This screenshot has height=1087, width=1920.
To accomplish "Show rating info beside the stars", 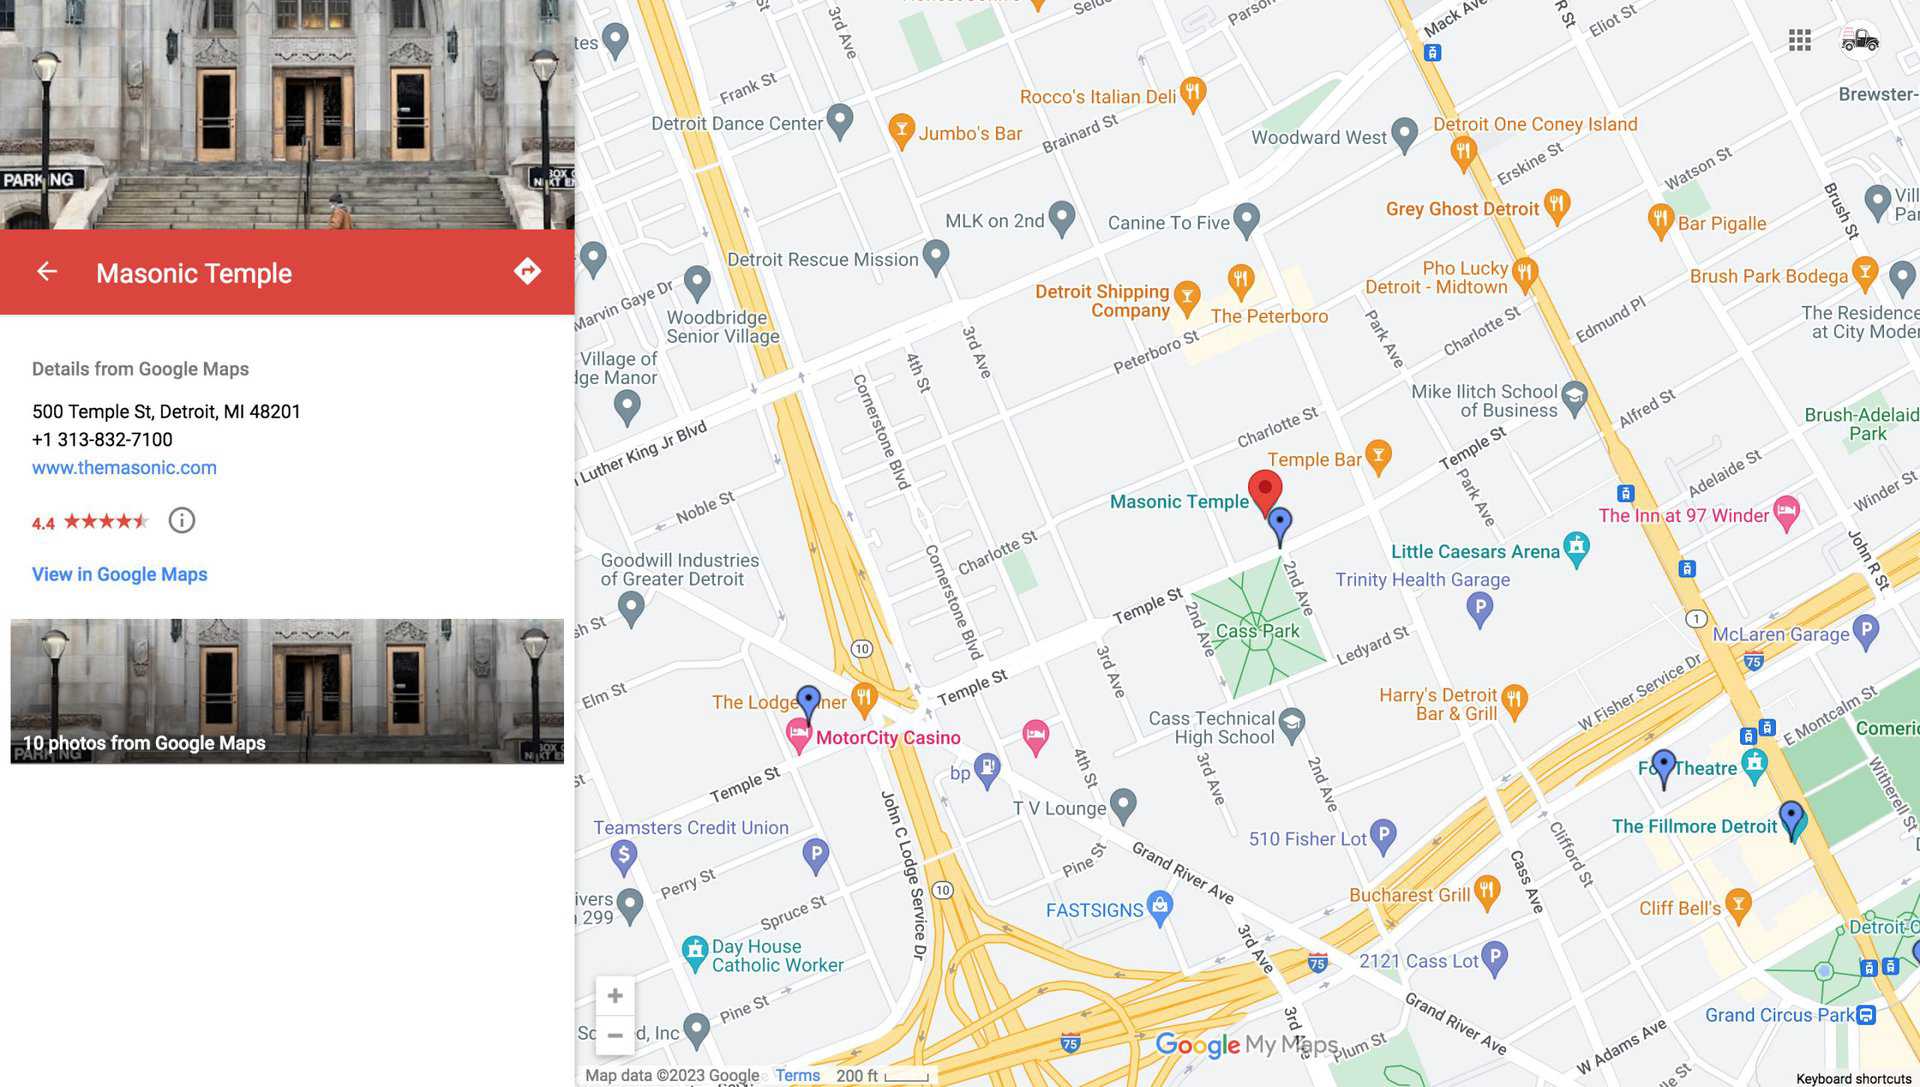I will (x=182, y=520).
